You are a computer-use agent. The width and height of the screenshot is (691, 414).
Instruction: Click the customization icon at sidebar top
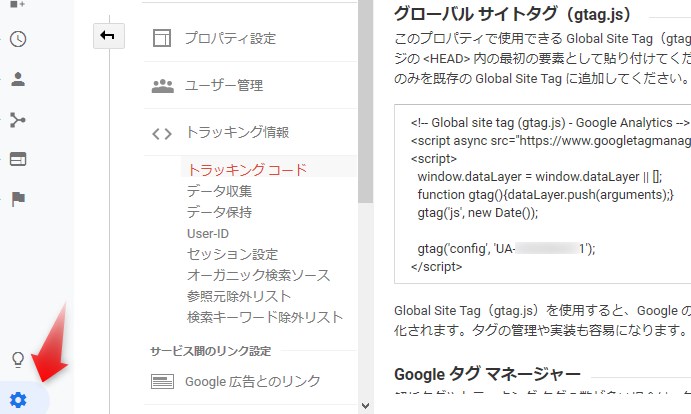[18, 4]
